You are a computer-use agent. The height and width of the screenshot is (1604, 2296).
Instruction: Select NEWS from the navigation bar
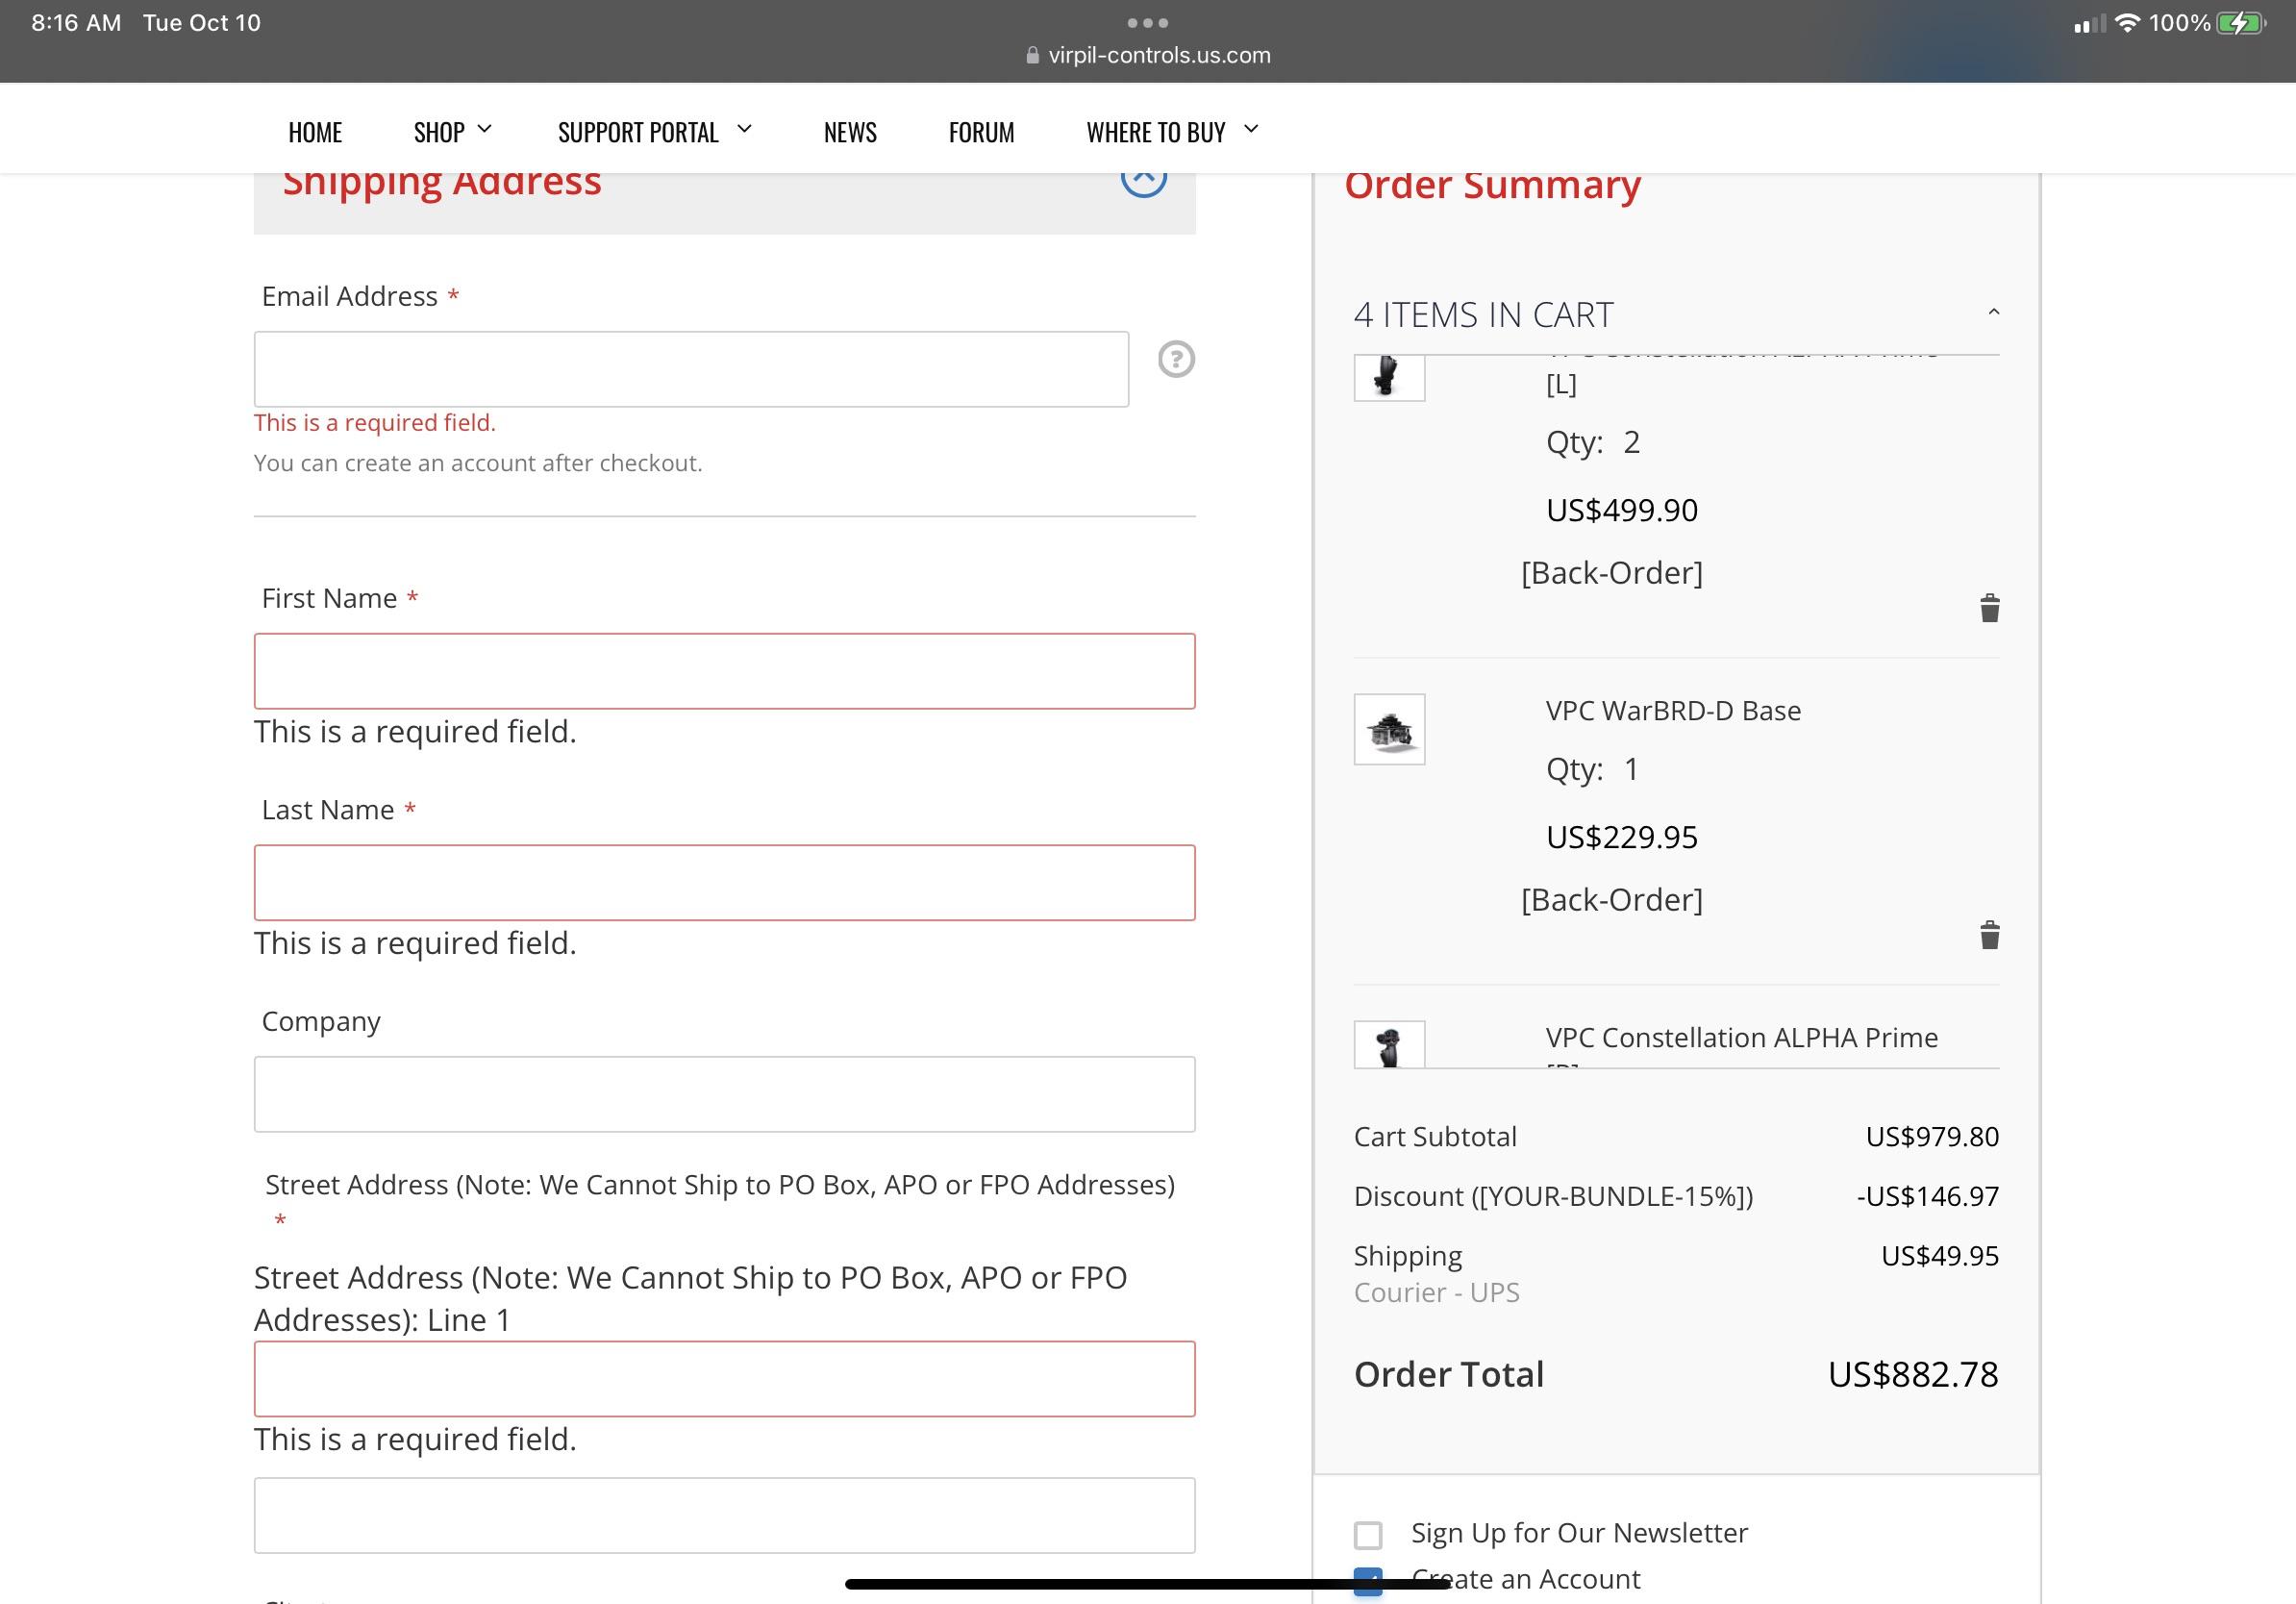849,130
